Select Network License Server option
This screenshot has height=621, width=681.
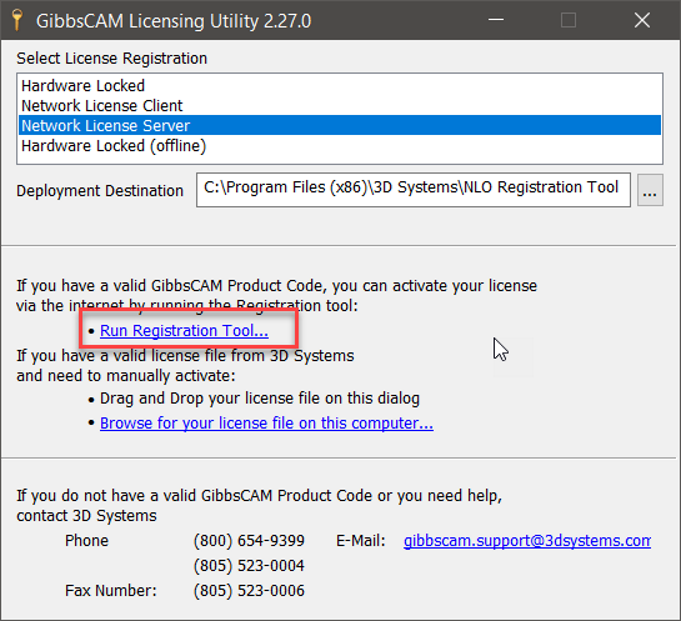340,126
